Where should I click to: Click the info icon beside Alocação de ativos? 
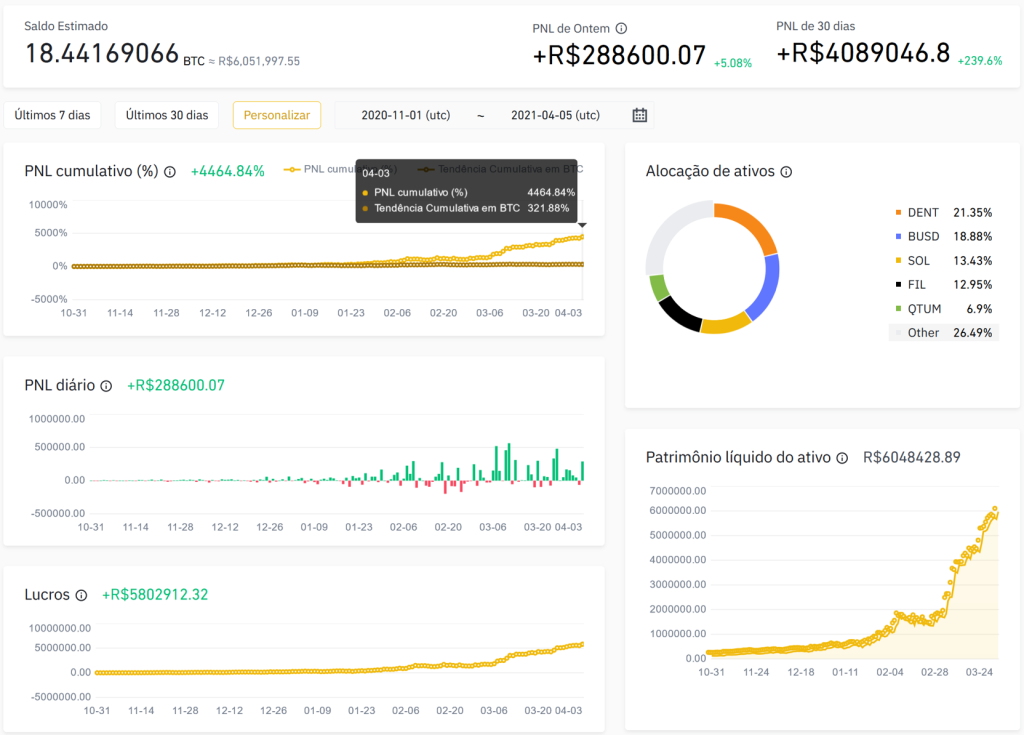pyautogui.click(x=786, y=172)
